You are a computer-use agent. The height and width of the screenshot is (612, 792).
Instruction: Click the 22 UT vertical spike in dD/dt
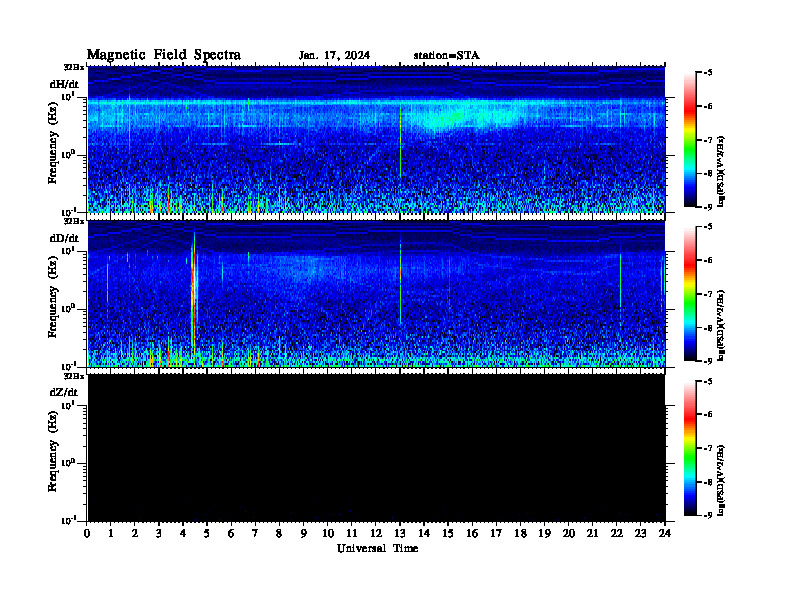[620, 283]
